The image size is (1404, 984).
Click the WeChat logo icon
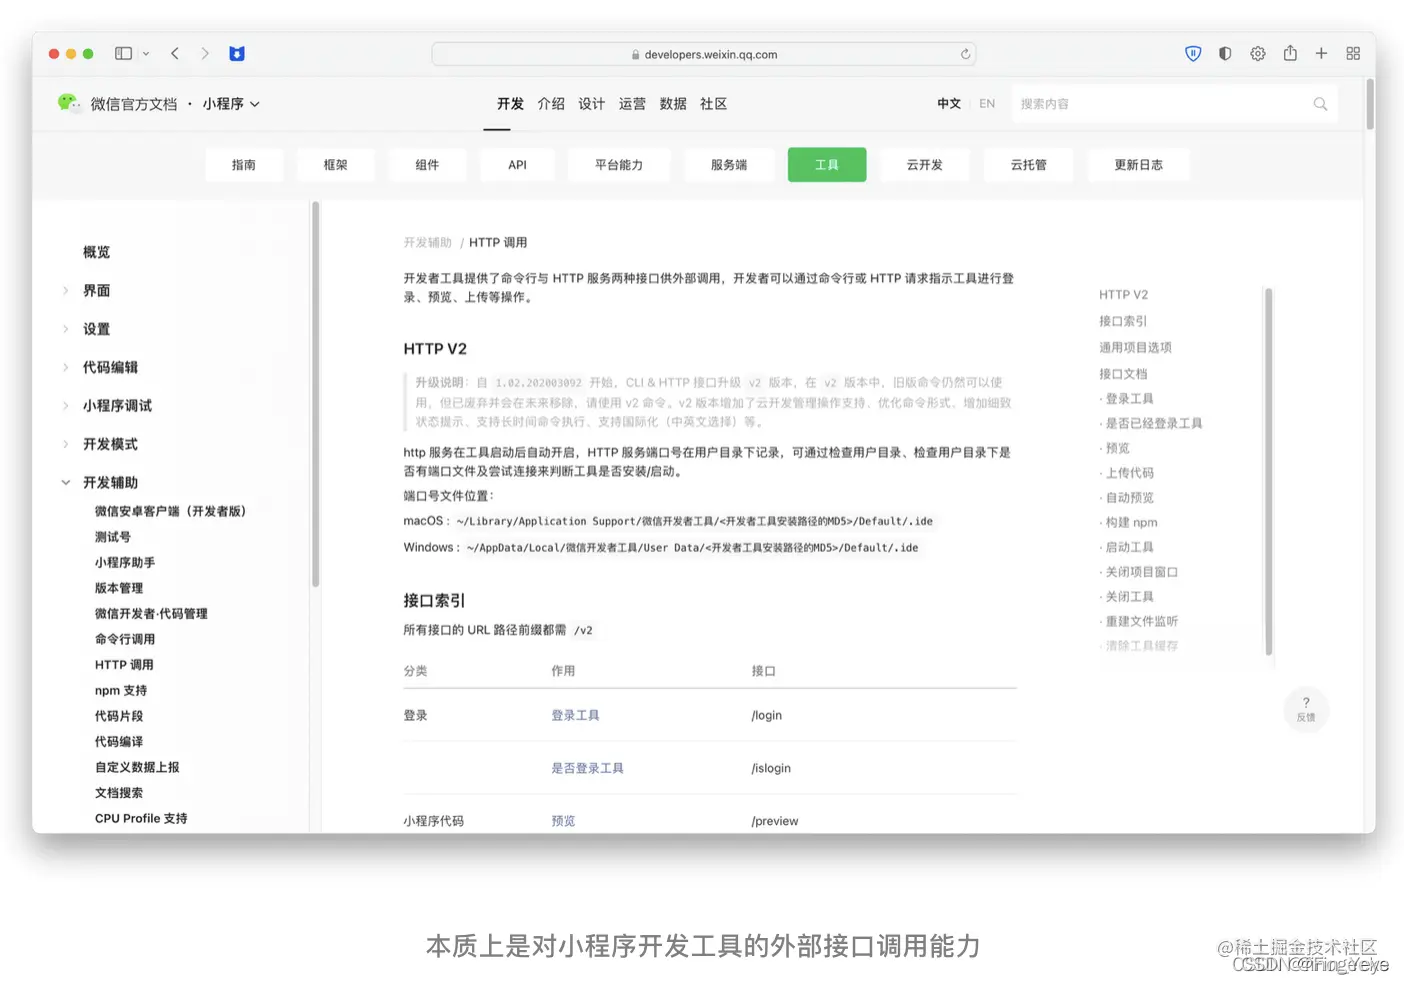(x=68, y=102)
